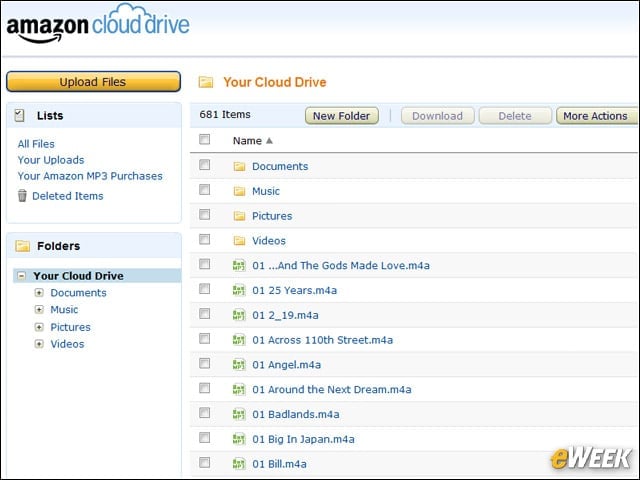The image size is (640, 480).
Task: Click the Documents folder icon in file list
Action: 239,167
